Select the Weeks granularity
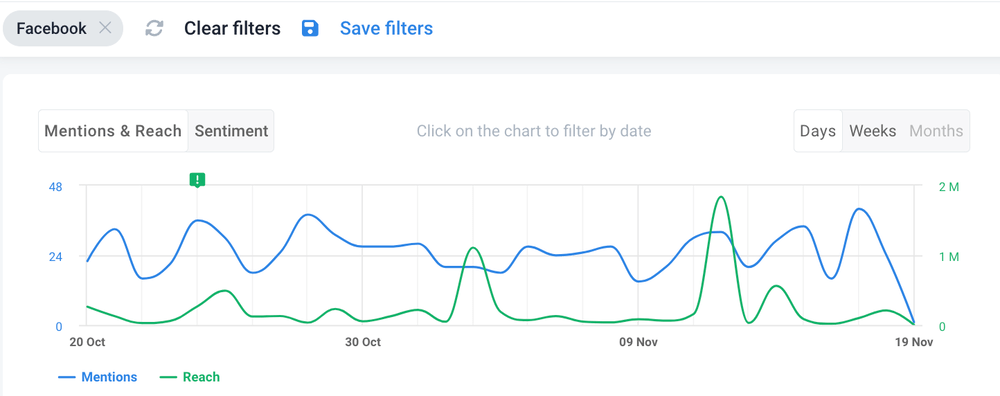The height and width of the screenshot is (396, 1000). click(x=872, y=131)
